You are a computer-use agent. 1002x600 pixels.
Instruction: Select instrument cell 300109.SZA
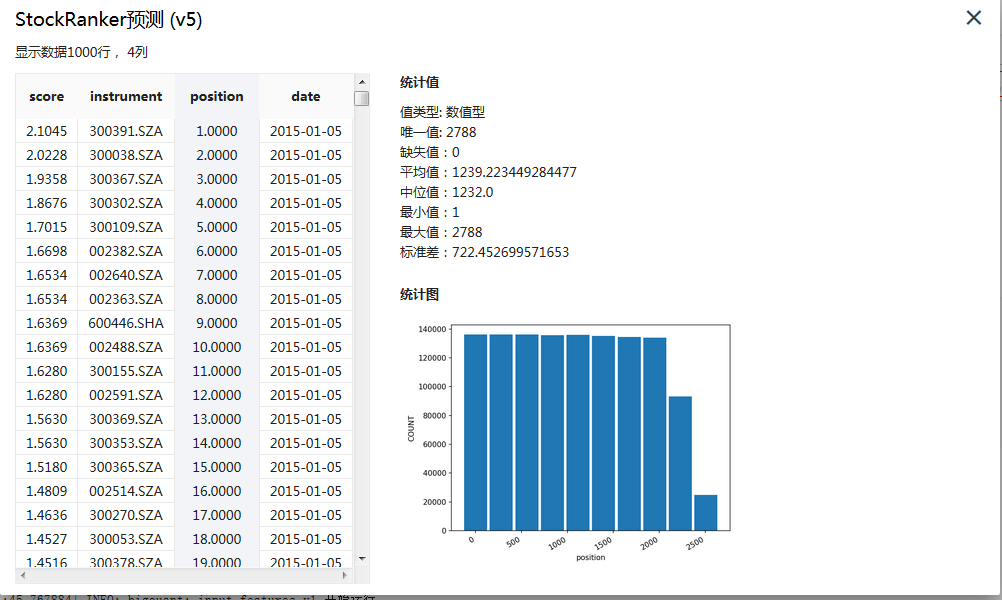126,227
